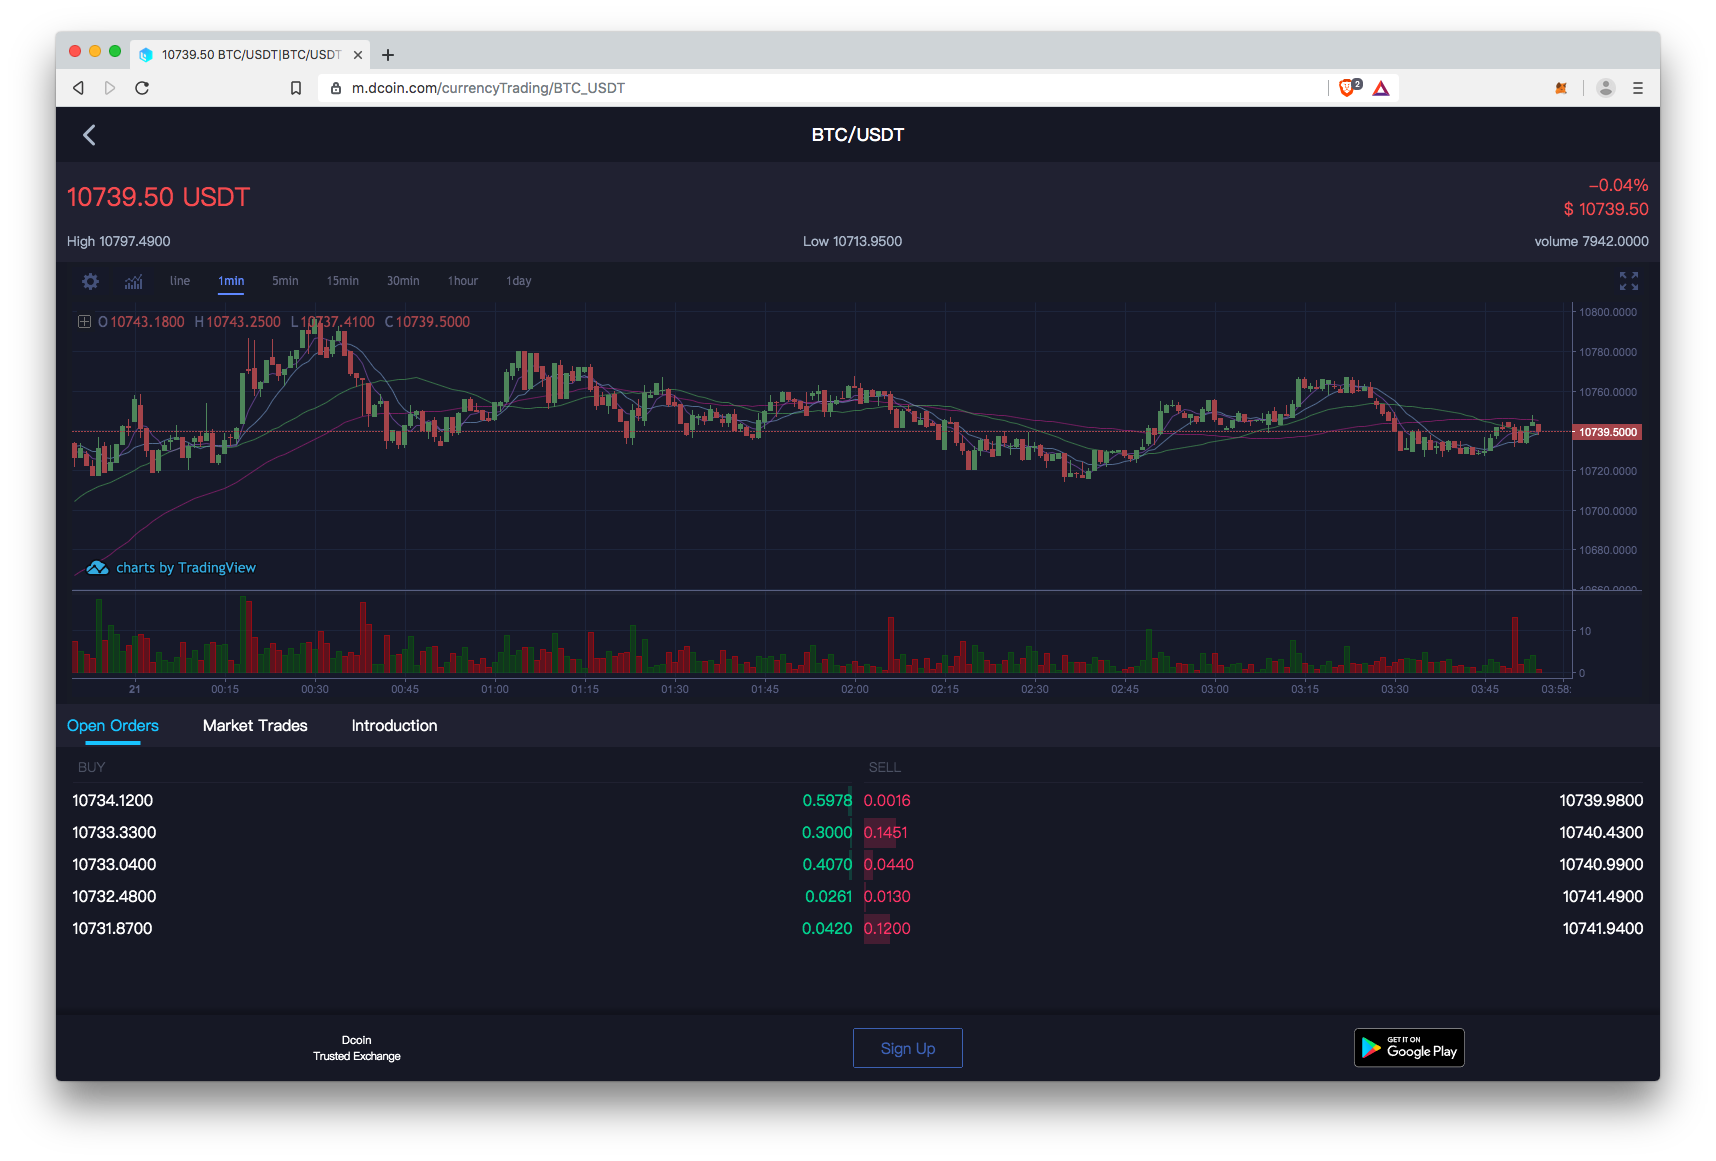Select sell order price 10741.4900
Viewport: 1716px width, 1161px height.
(x=1603, y=897)
